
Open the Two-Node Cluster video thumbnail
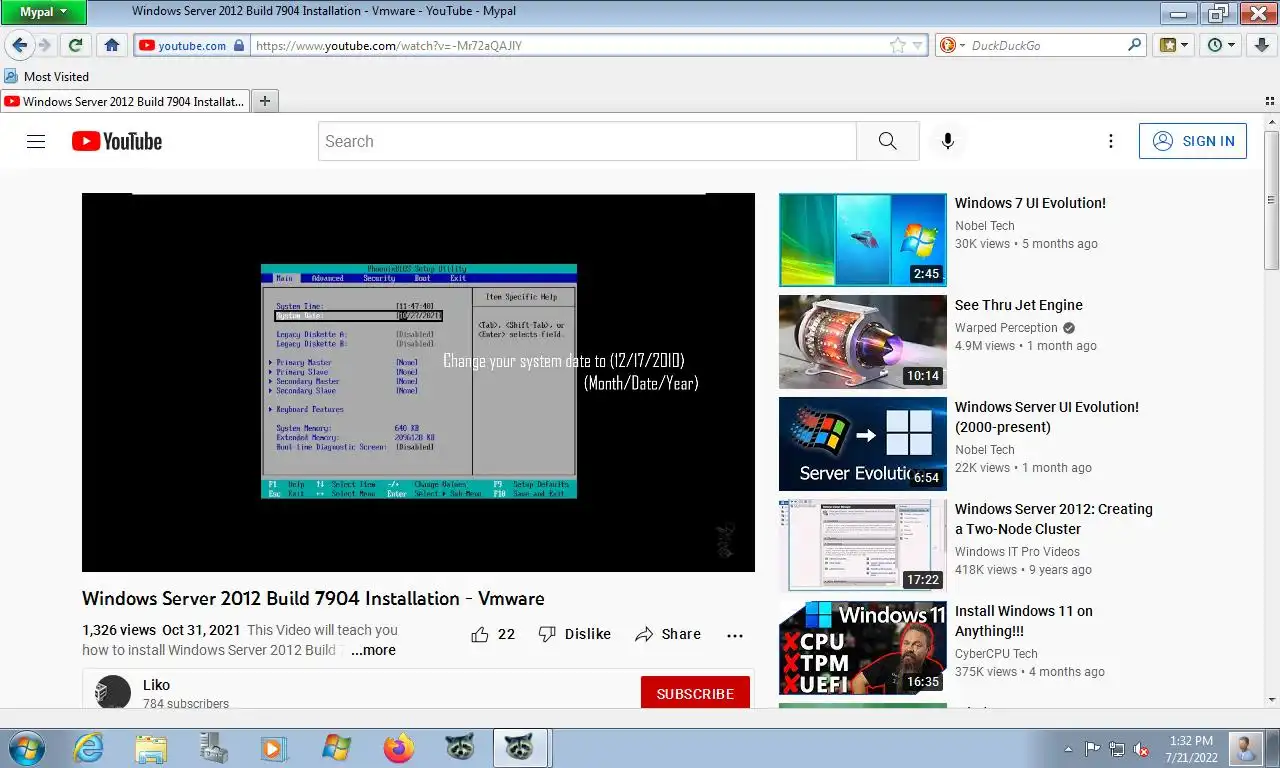click(863, 546)
